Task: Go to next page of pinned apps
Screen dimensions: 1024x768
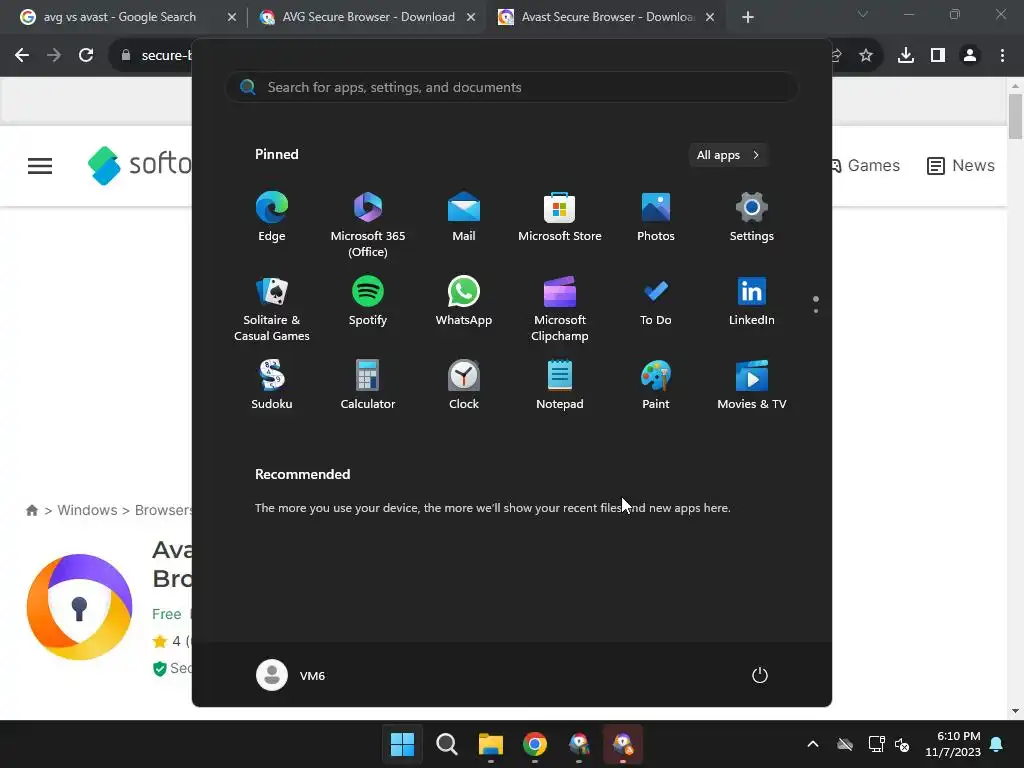Action: (816, 311)
